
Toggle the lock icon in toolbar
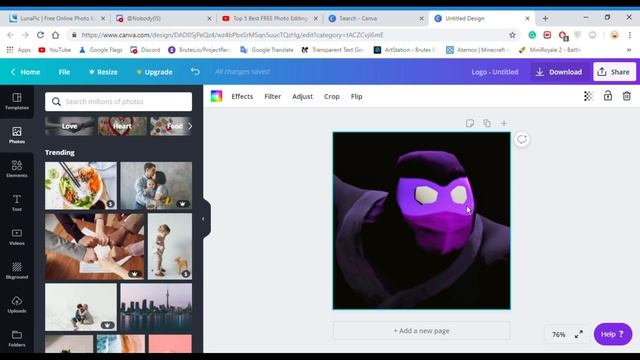pyautogui.click(x=608, y=96)
